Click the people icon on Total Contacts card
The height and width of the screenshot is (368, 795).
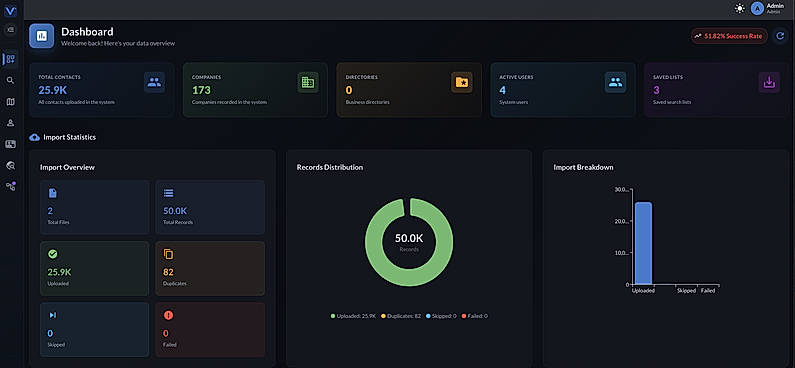154,82
